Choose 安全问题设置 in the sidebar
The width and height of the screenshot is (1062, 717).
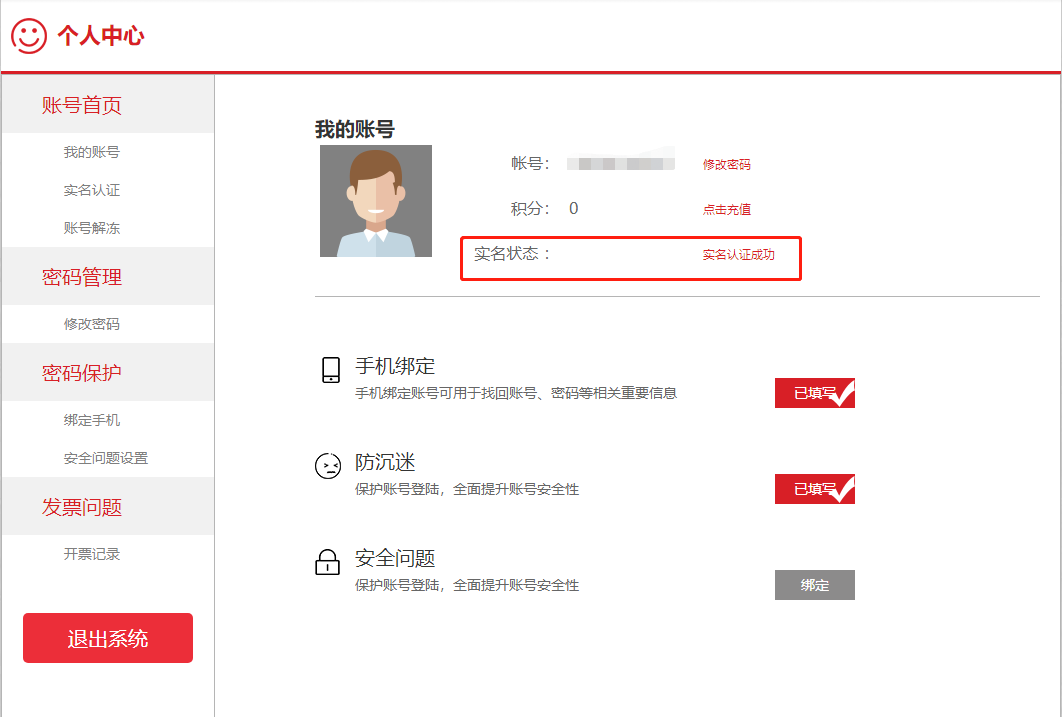tap(106, 458)
